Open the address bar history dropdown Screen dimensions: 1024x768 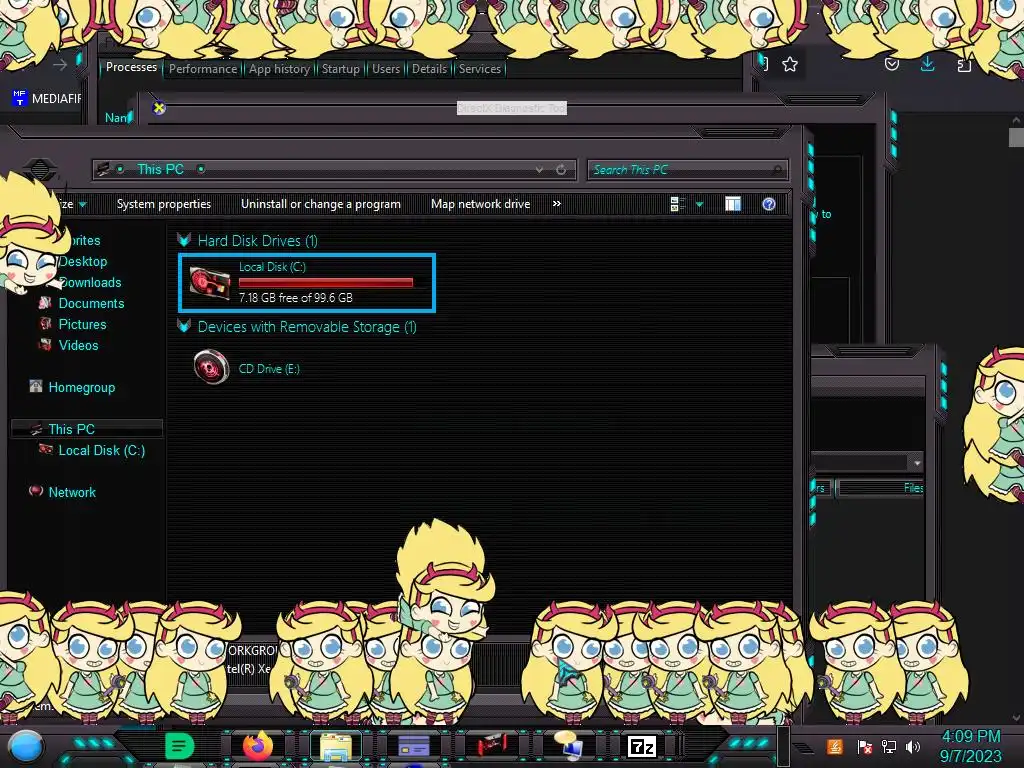tap(539, 169)
